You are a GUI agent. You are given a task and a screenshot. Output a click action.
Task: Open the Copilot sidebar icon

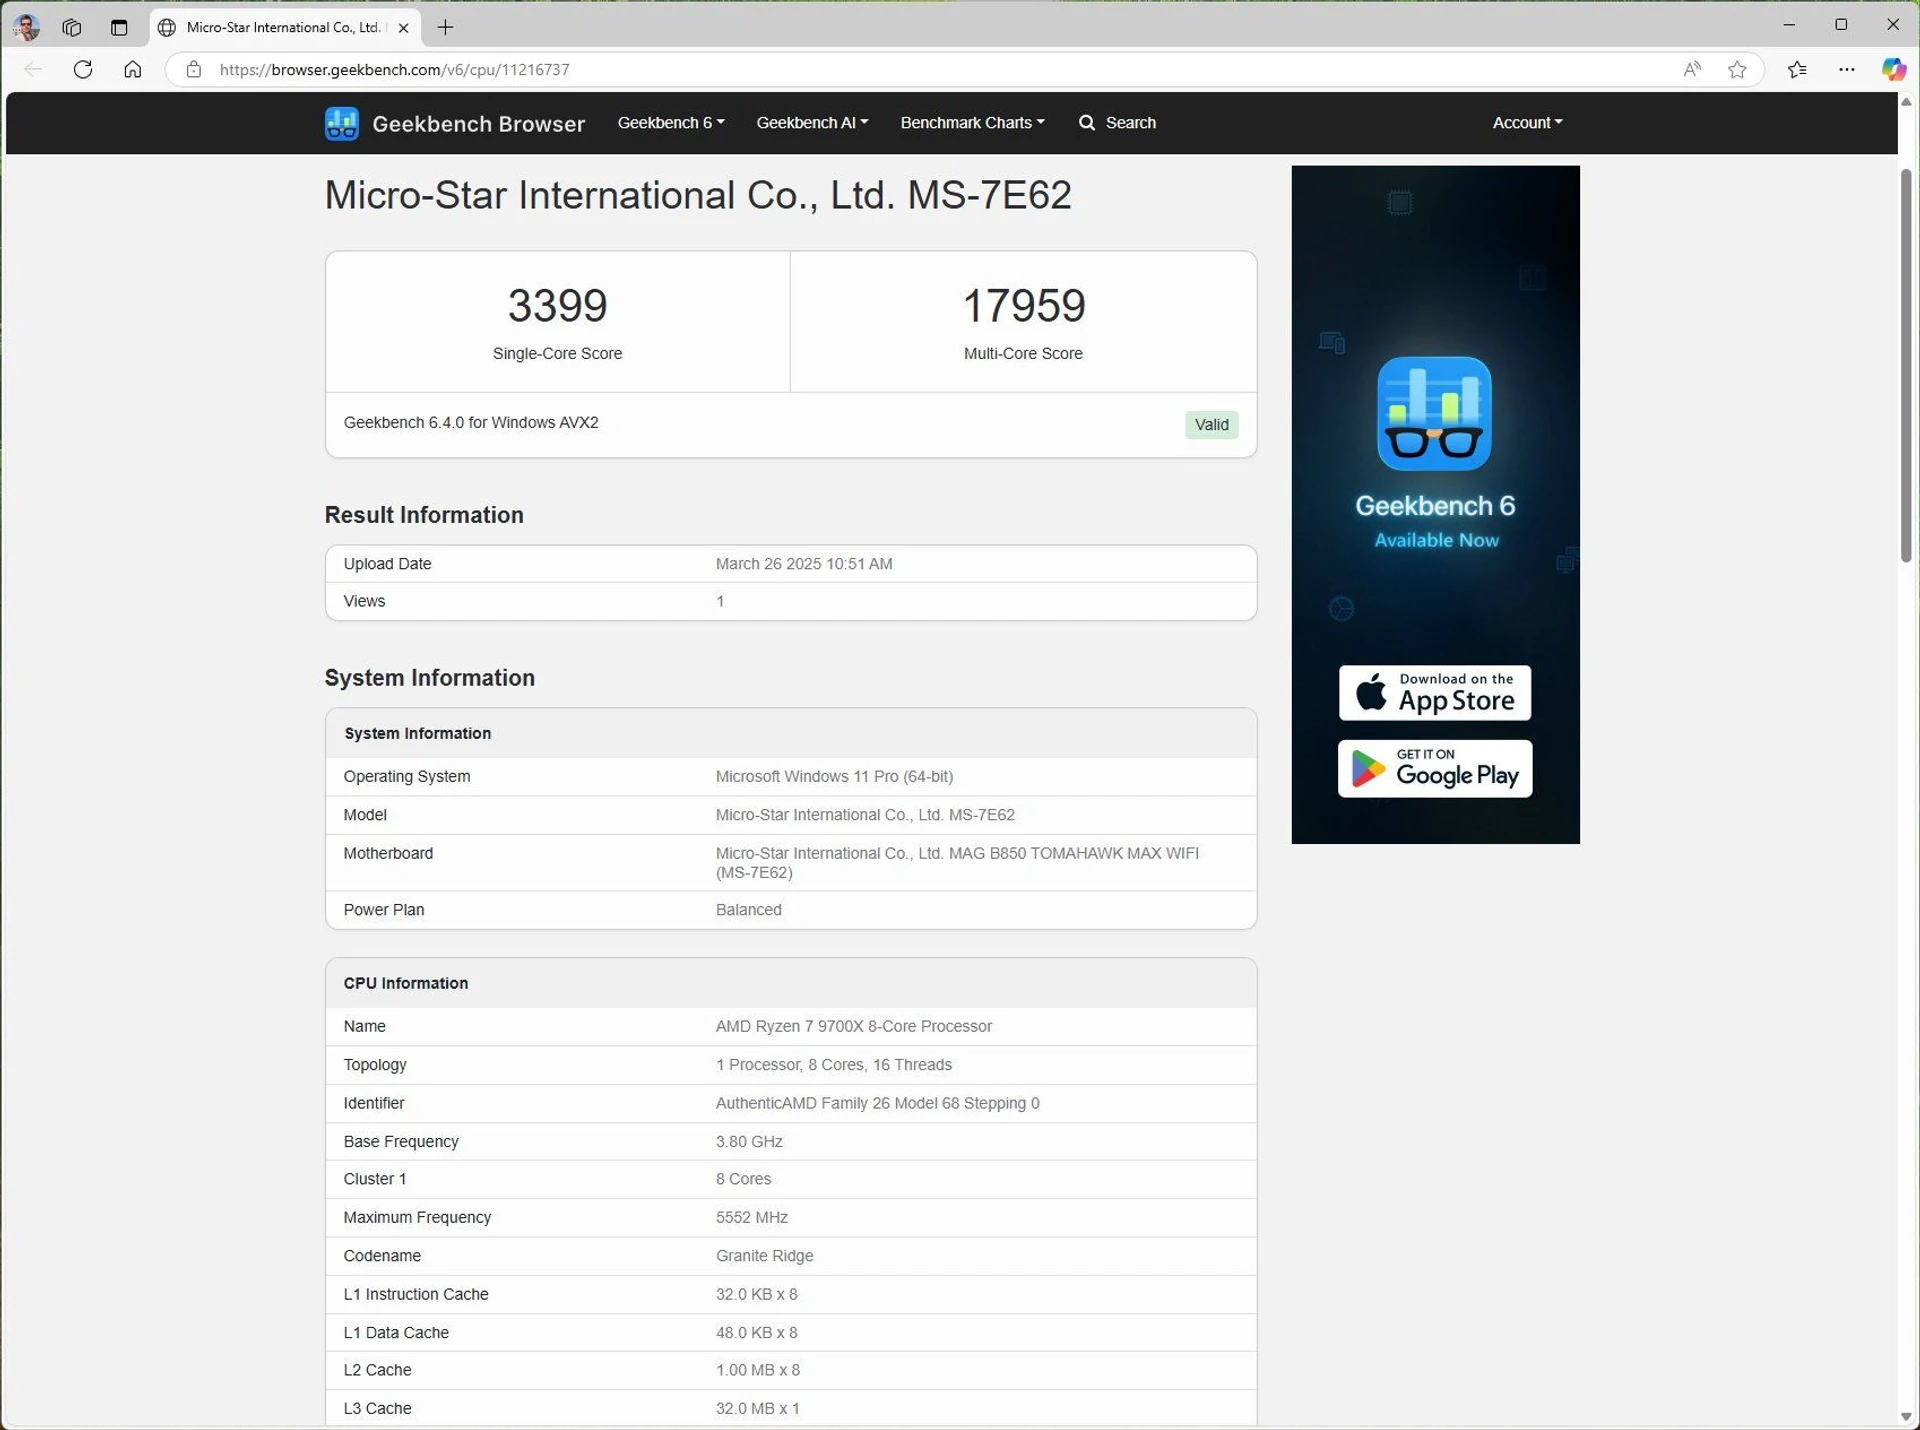[x=1893, y=69]
